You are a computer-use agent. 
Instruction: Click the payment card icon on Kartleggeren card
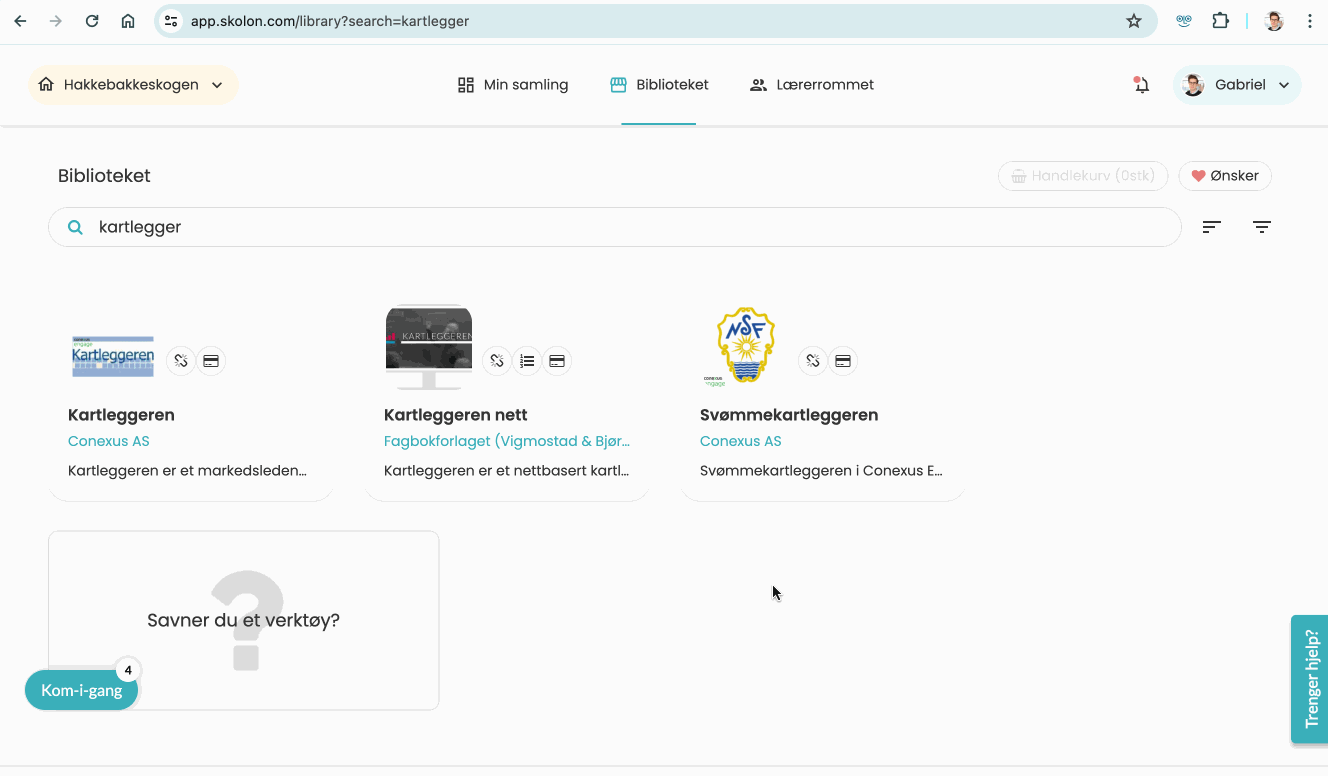point(211,361)
